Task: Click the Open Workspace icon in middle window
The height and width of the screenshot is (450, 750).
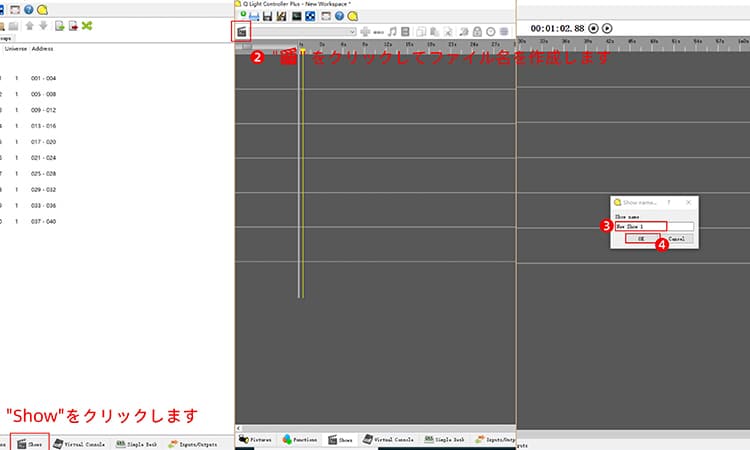Action: point(254,16)
